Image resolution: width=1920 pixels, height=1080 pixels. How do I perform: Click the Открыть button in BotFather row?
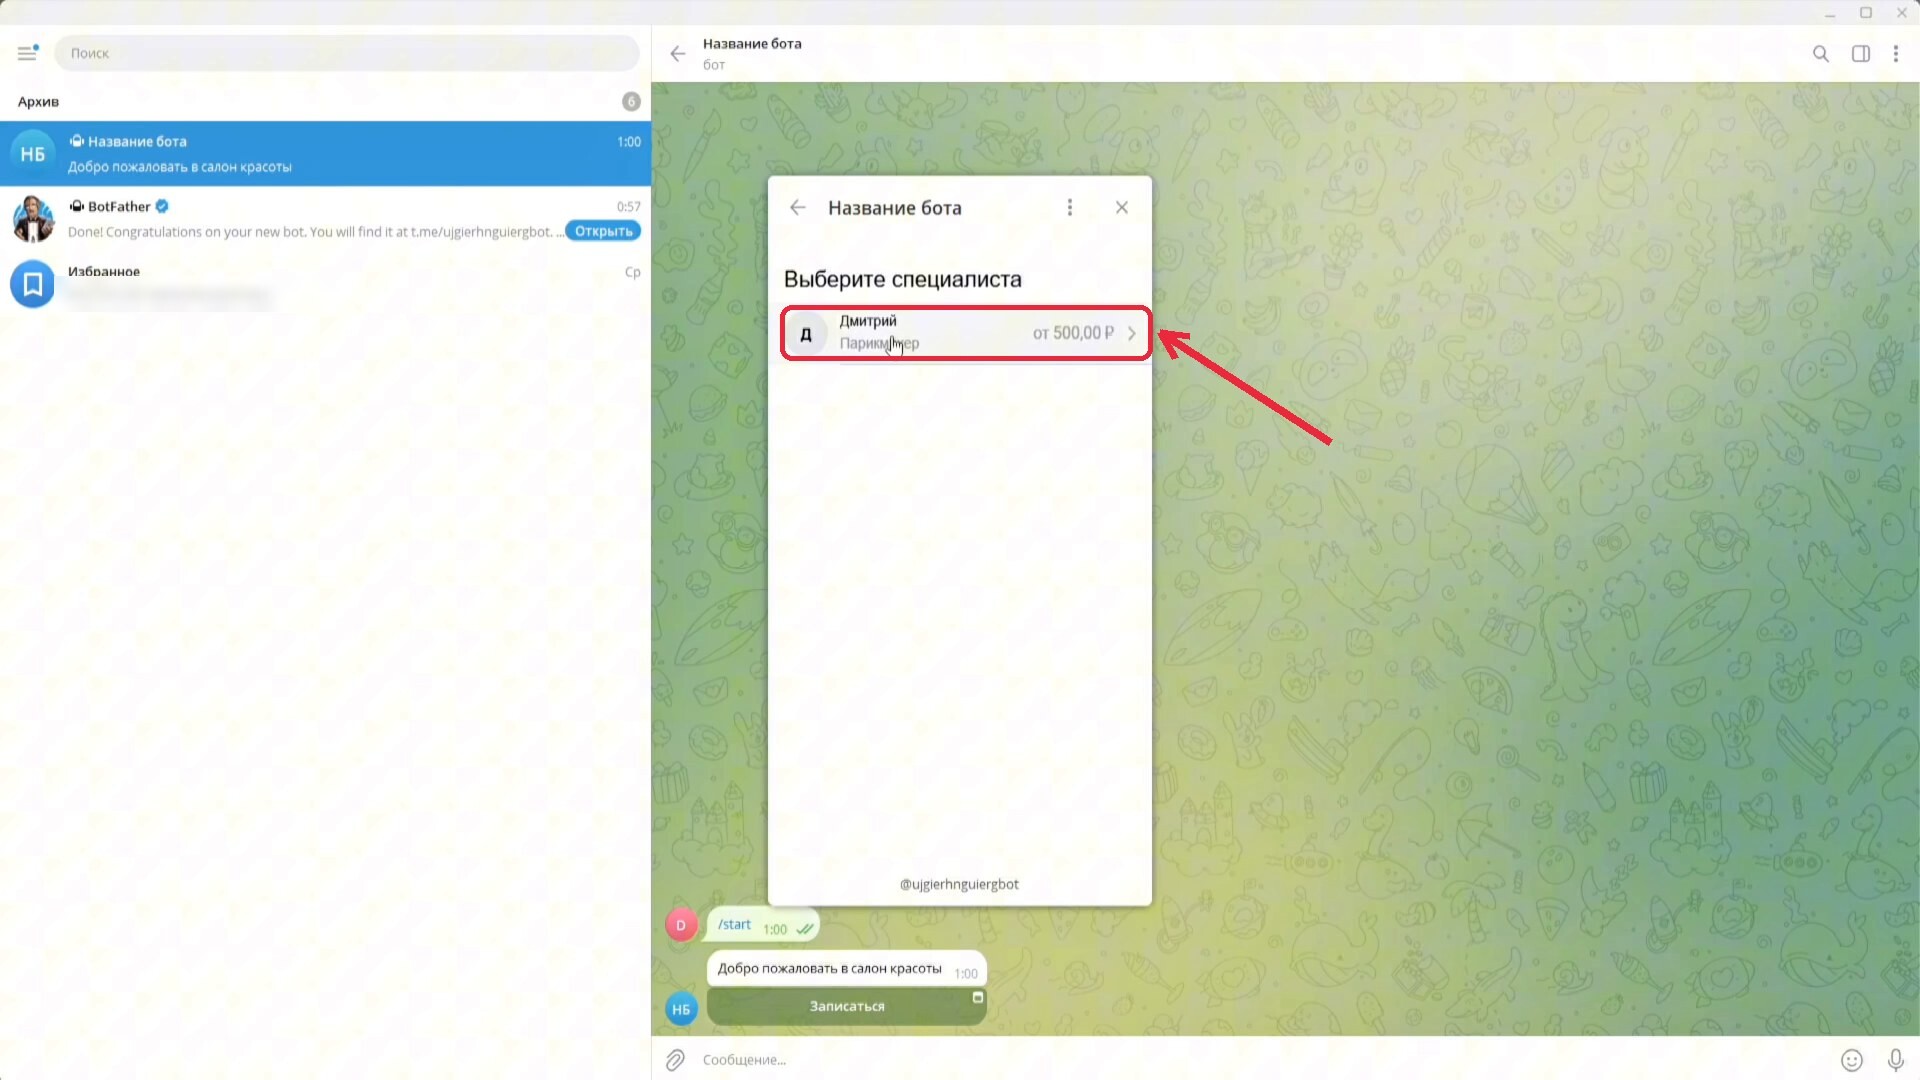click(x=603, y=231)
